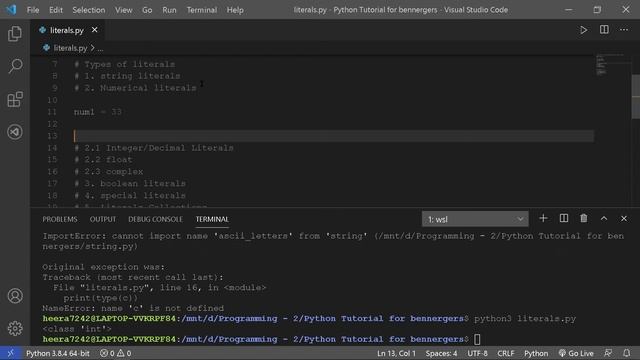
Task: Open the terminal selector dropdown showing 1: wsl
Action: pos(475,219)
